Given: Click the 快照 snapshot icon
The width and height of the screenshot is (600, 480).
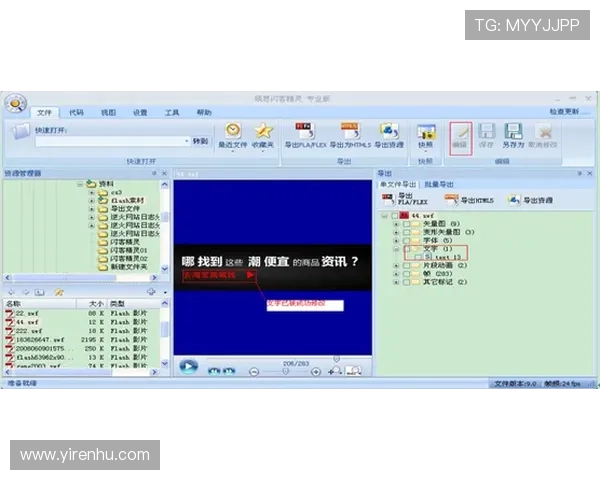Looking at the screenshot, I should click(x=426, y=132).
